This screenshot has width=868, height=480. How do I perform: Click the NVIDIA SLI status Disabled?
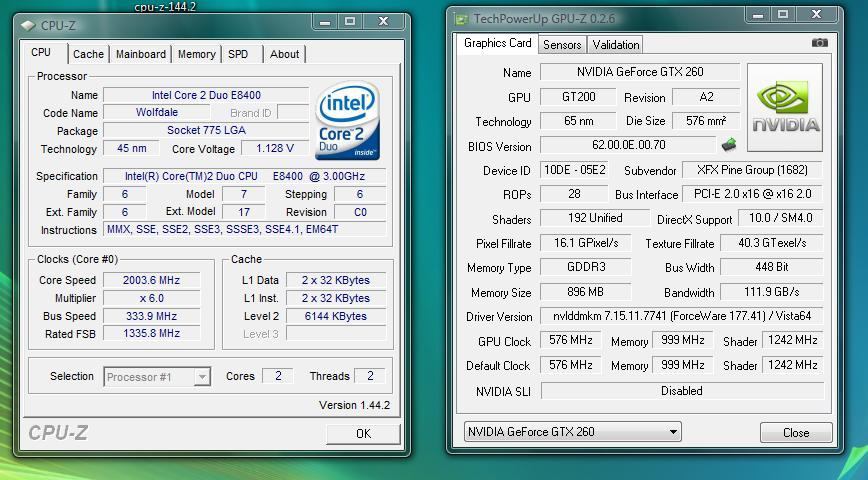(x=681, y=391)
